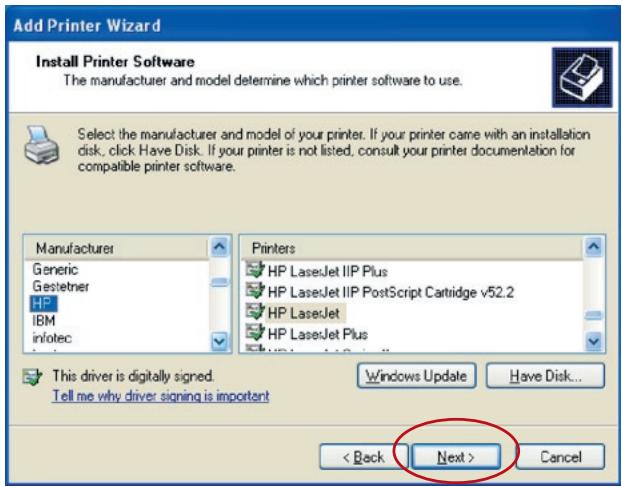Click the Add Printer Wizard title bar

[312, 25]
